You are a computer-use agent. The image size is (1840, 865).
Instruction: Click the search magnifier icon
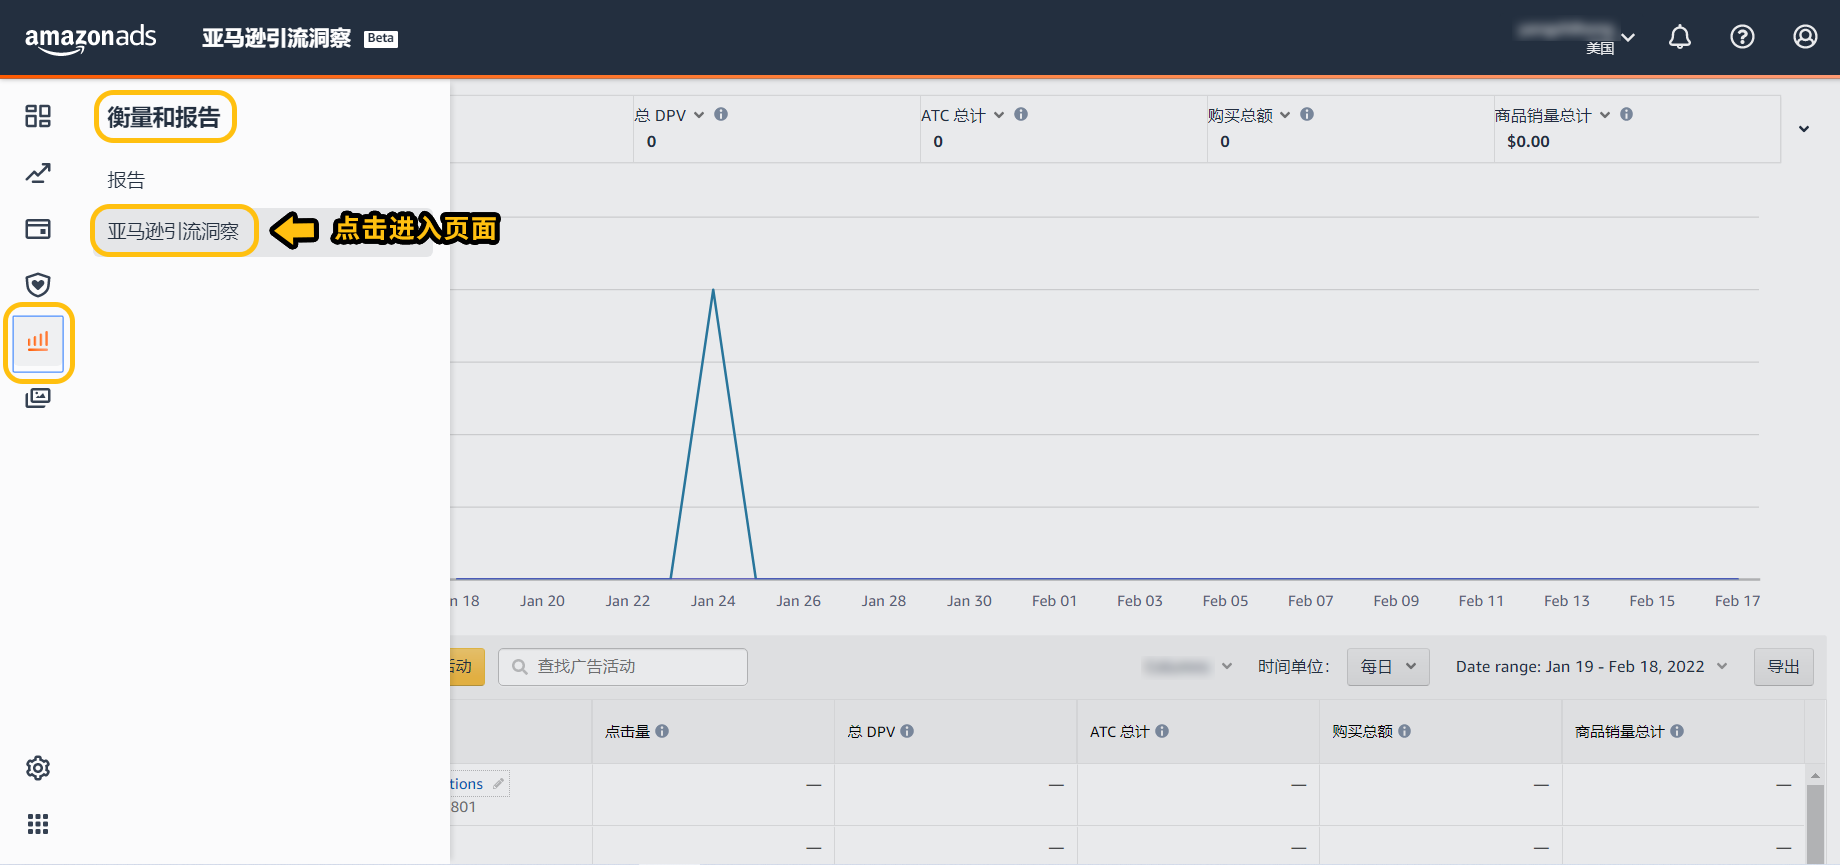tap(520, 667)
